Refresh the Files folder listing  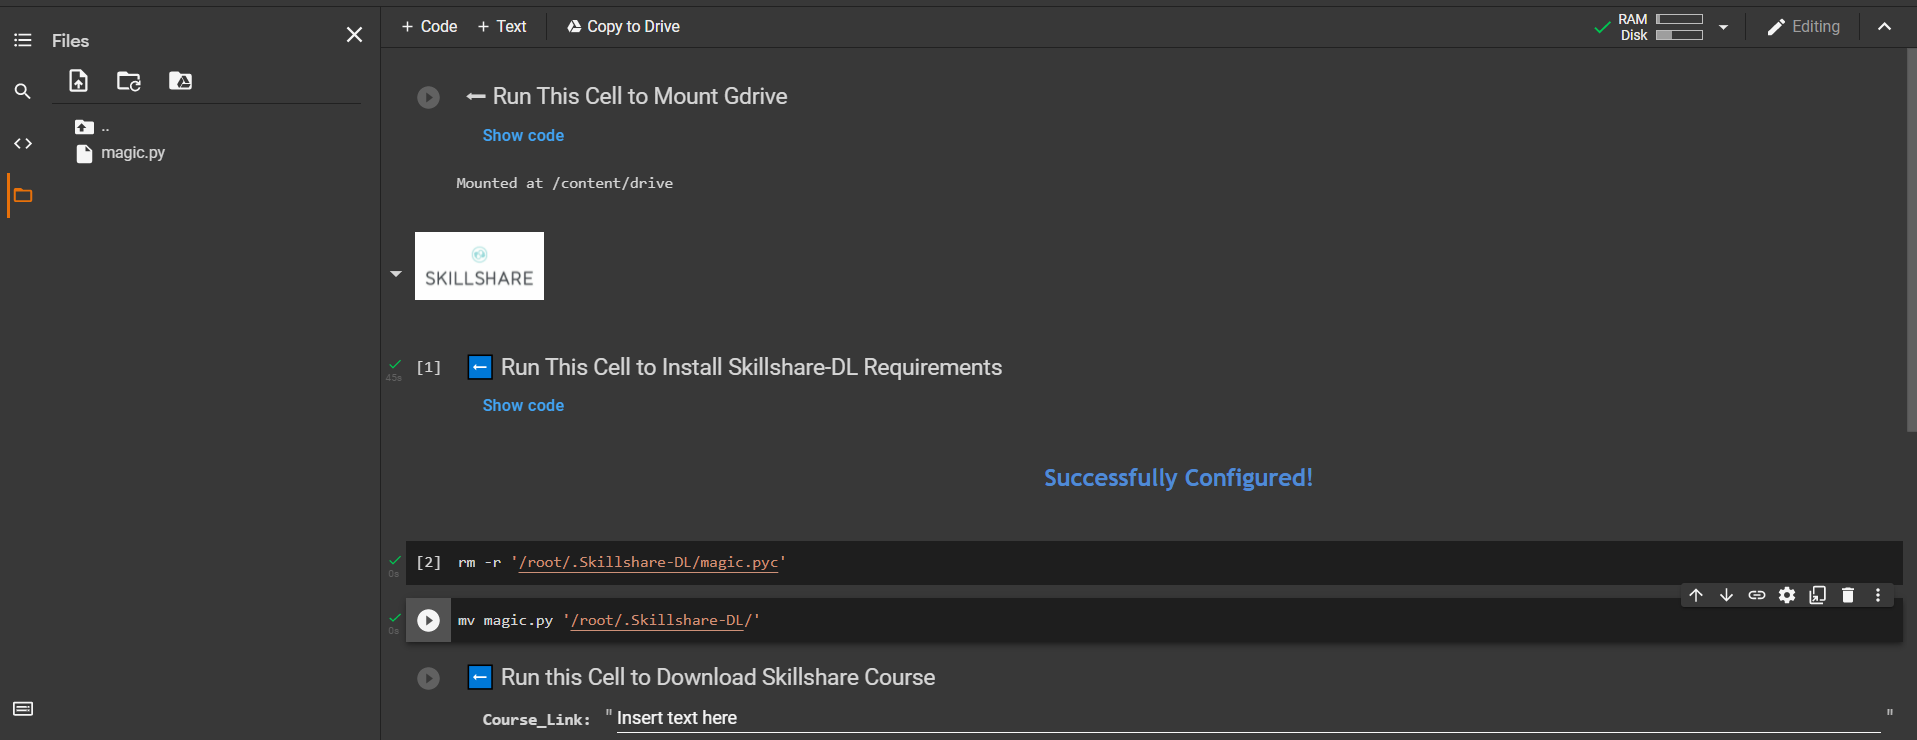click(x=129, y=81)
